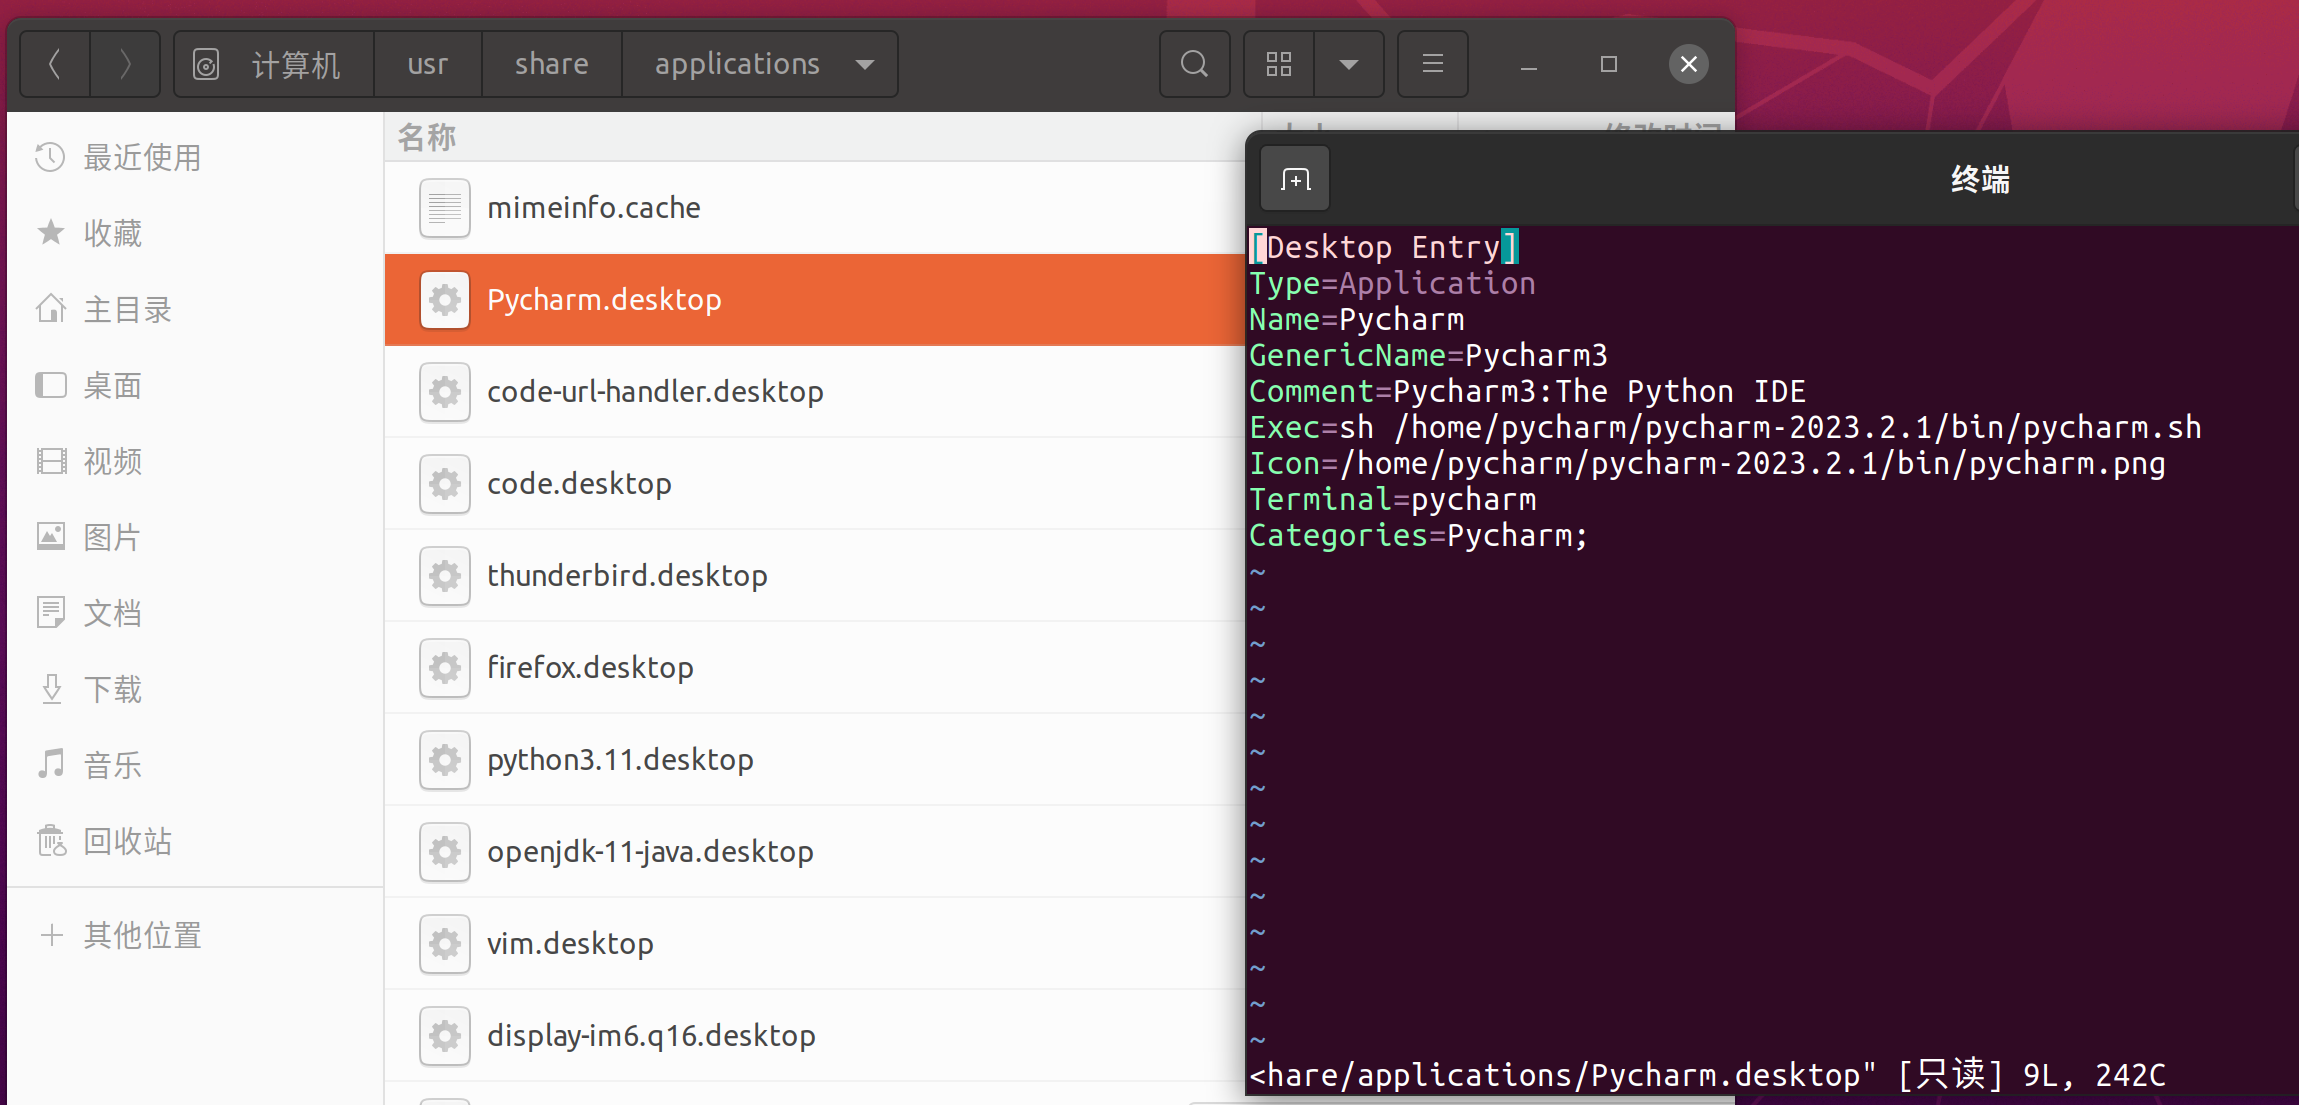Select firefox.desktop in the file list
Image resolution: width=2299 pixels, height=1105 pixels.
pos(590,668)
